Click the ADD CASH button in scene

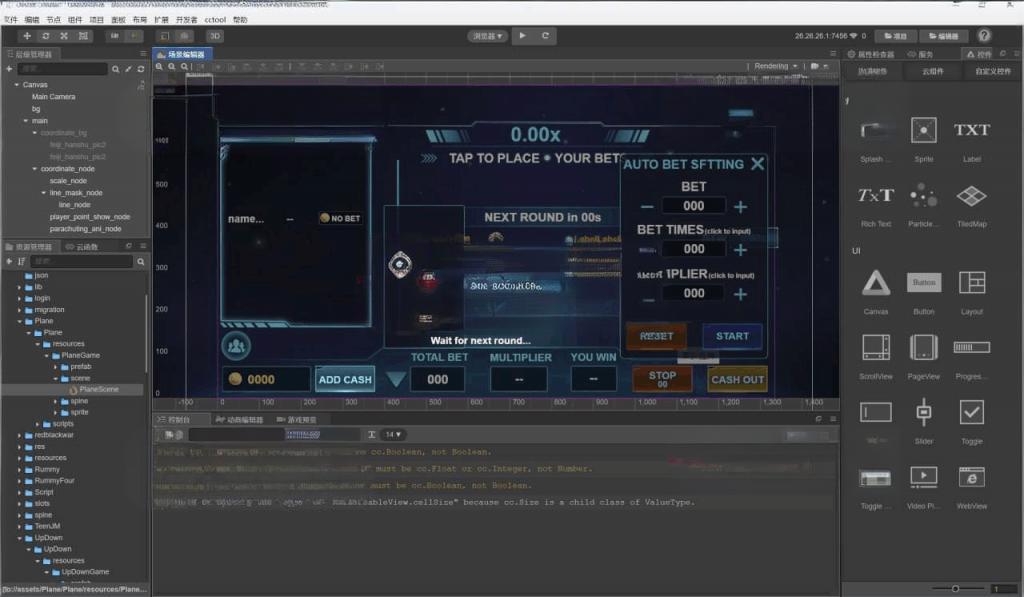coord(344,380)
